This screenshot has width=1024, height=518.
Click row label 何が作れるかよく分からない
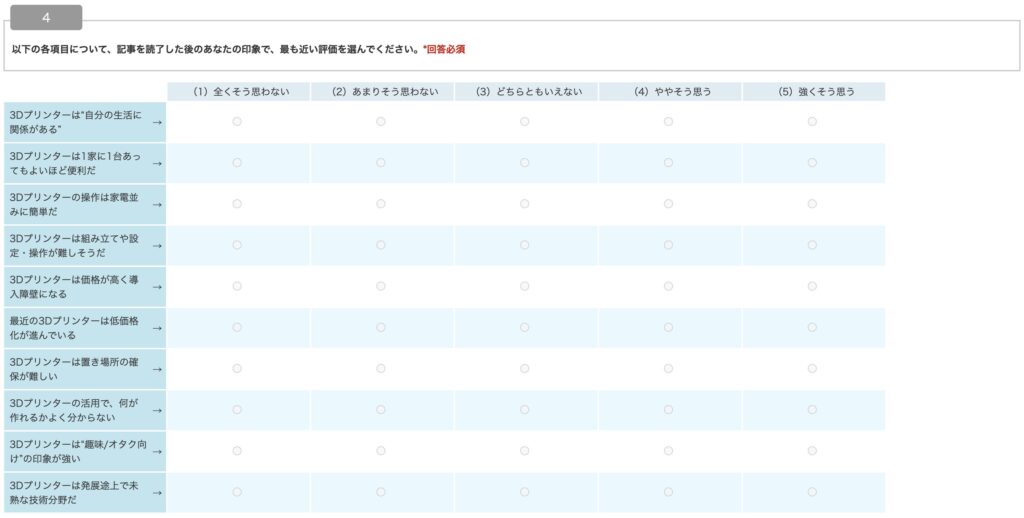pyautogui.click(x=85, y=410)
